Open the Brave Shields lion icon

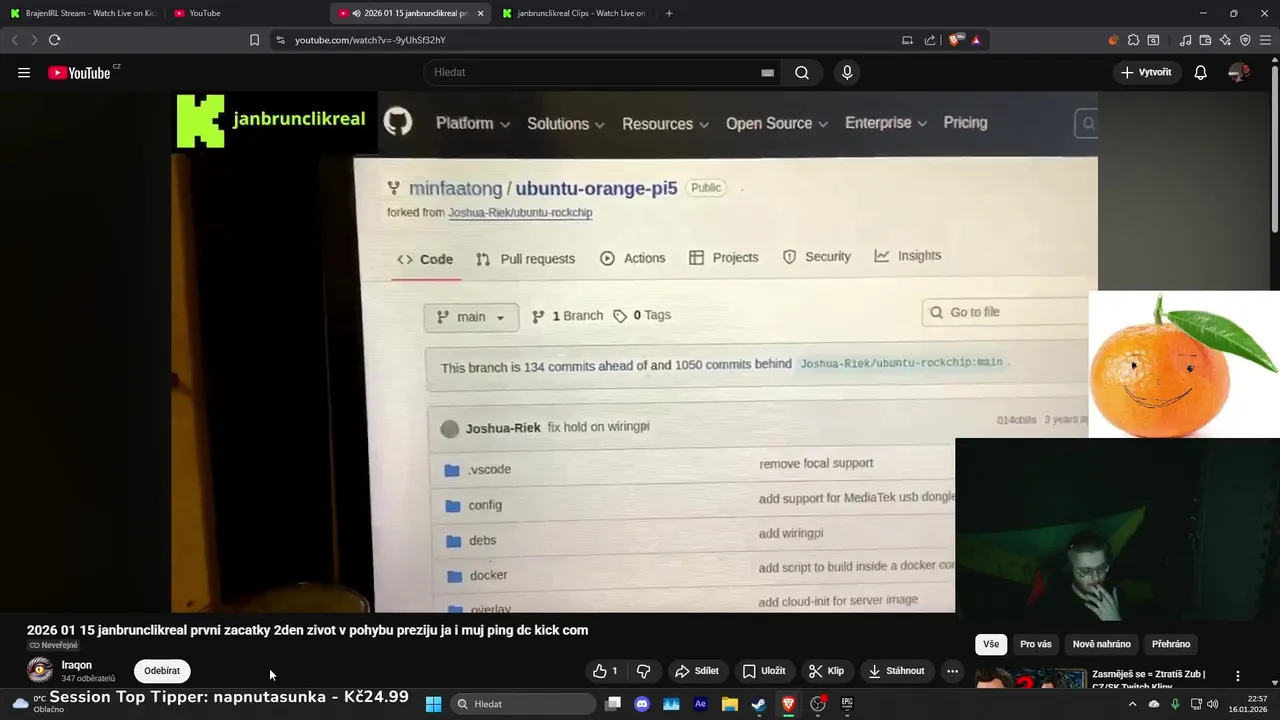[x=954, y=40]
